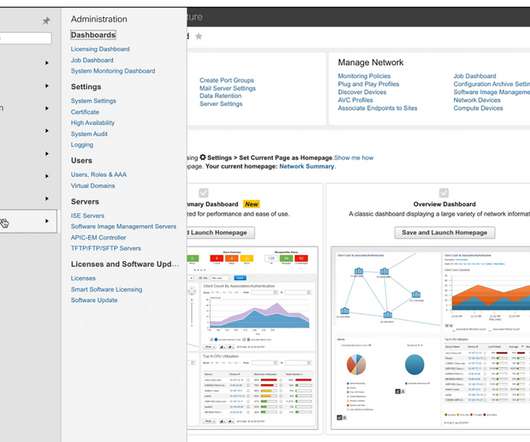Expand the second sidebar menu arrow
This screenshot has height=442, width=530.
point(47,86)
